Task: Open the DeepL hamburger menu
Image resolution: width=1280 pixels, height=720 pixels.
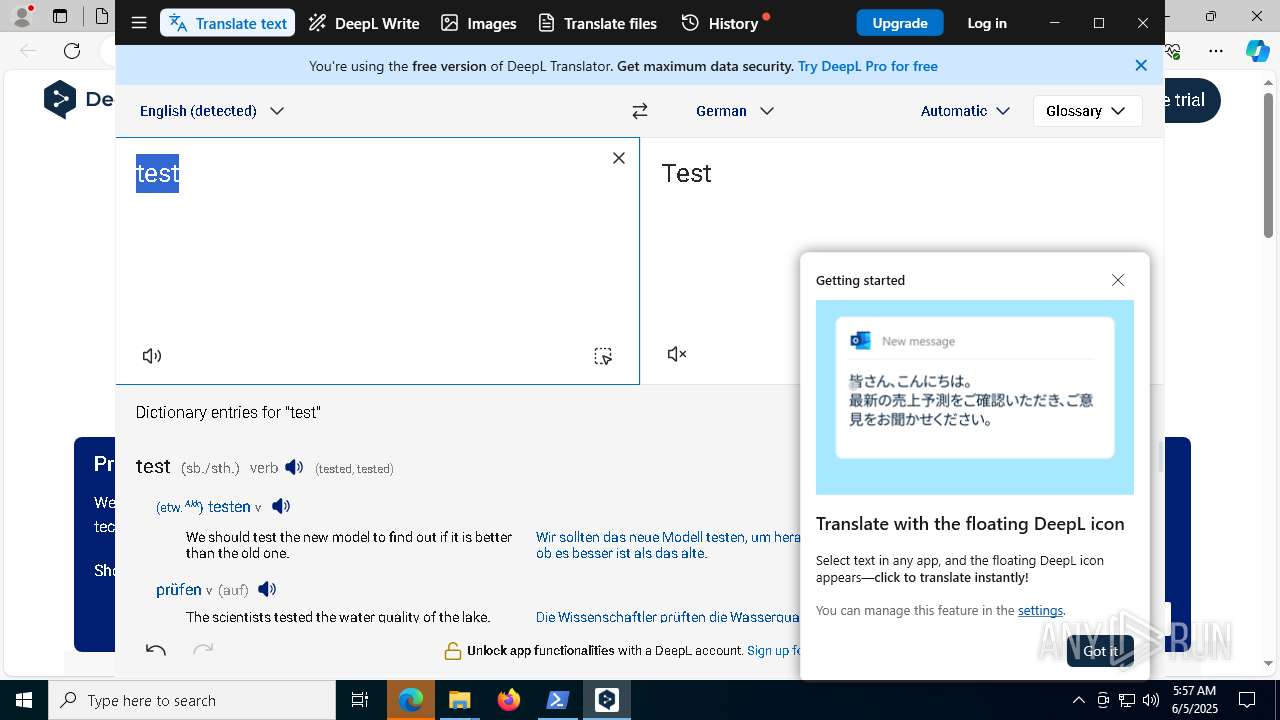Action: [x=139, y=23]
